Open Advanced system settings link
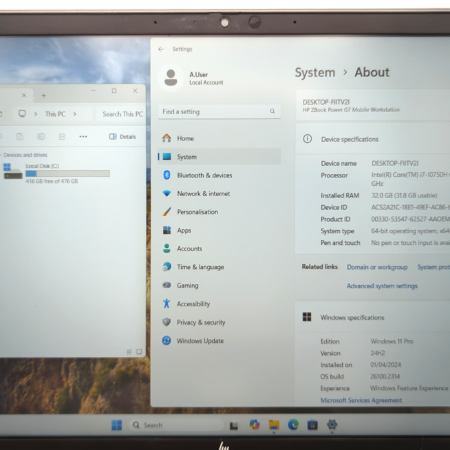 [382, 286]
